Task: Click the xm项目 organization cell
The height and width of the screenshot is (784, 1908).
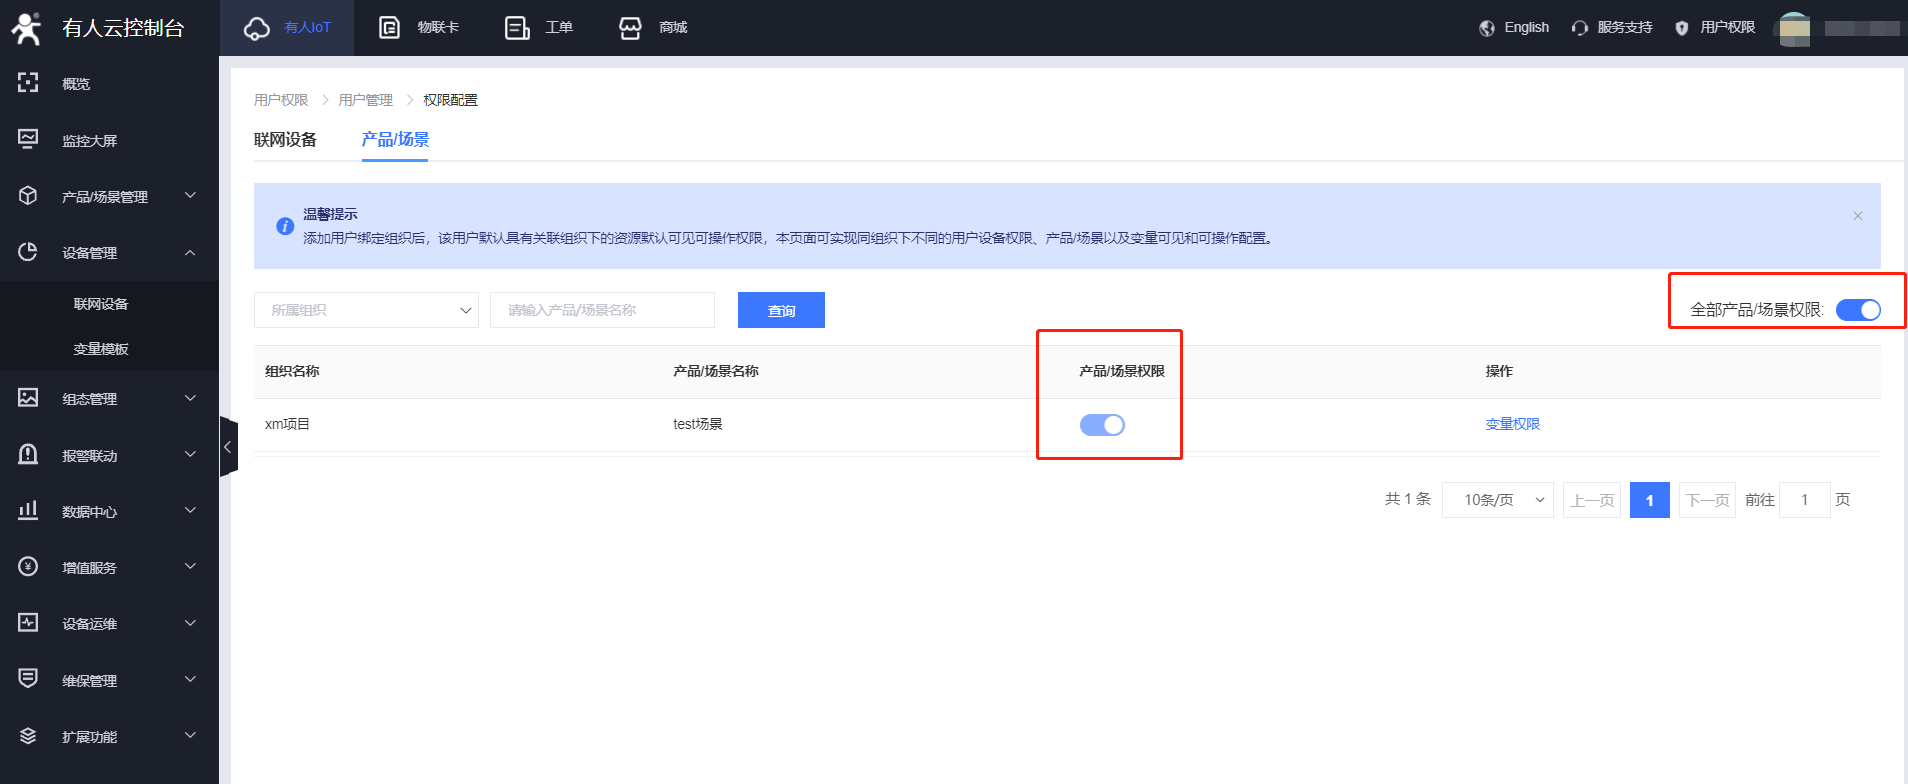Action: tap(287, 424)
